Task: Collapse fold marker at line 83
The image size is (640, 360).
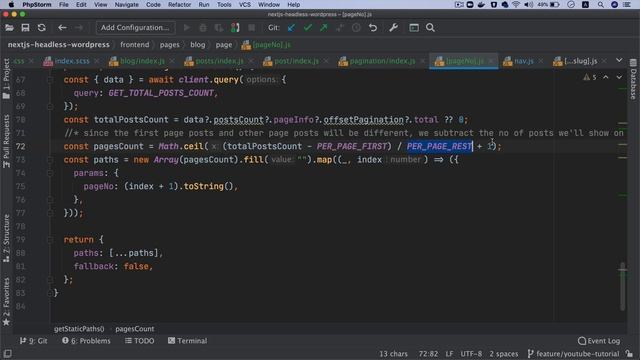Action: tap(50, 293)
